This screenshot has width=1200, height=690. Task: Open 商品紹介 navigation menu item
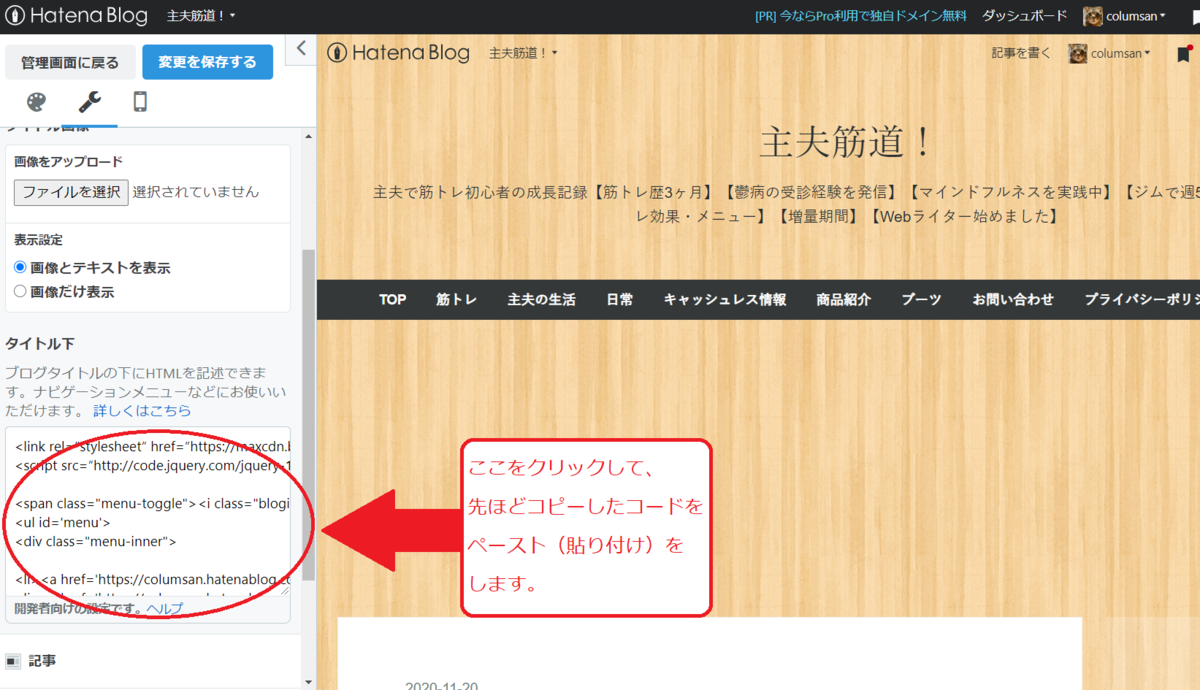844,300
